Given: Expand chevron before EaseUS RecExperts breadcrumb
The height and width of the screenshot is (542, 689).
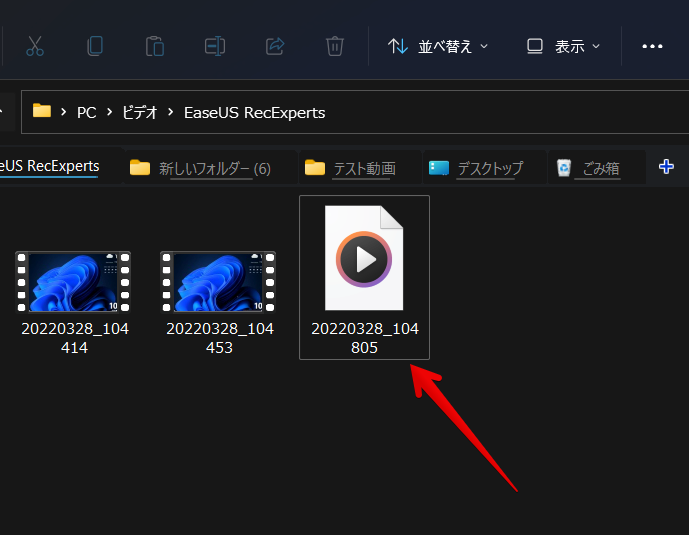Looking at the screenshot, I should tap(170, 112).
